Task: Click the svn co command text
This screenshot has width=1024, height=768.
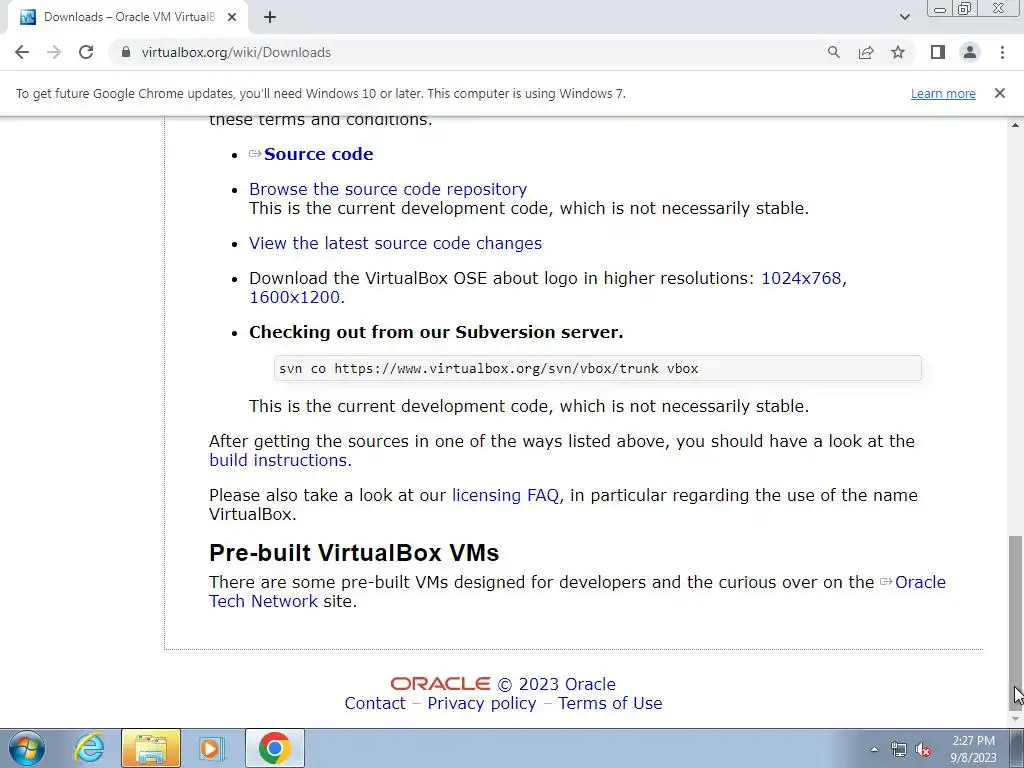Action: click(488, 368)
